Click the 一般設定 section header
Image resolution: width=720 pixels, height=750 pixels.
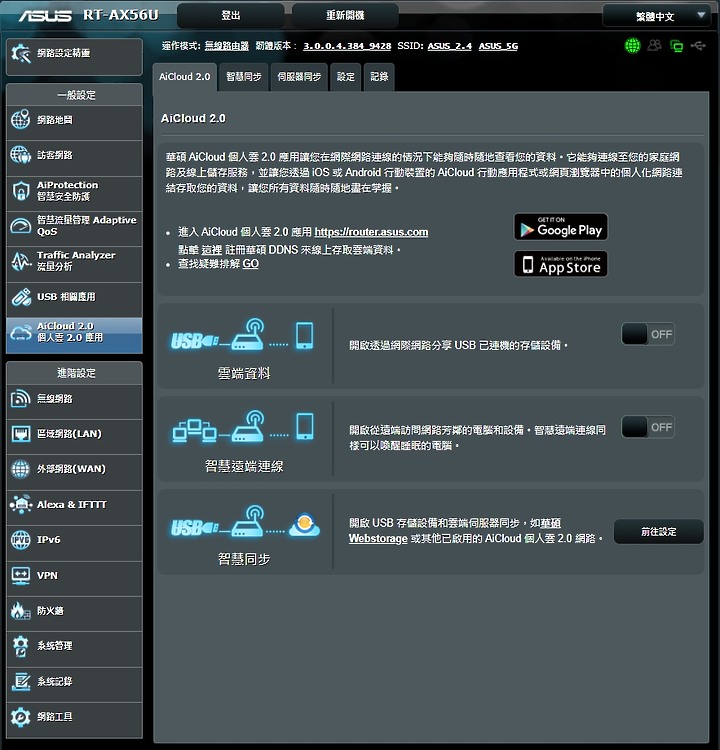click(x=75, y=95)
